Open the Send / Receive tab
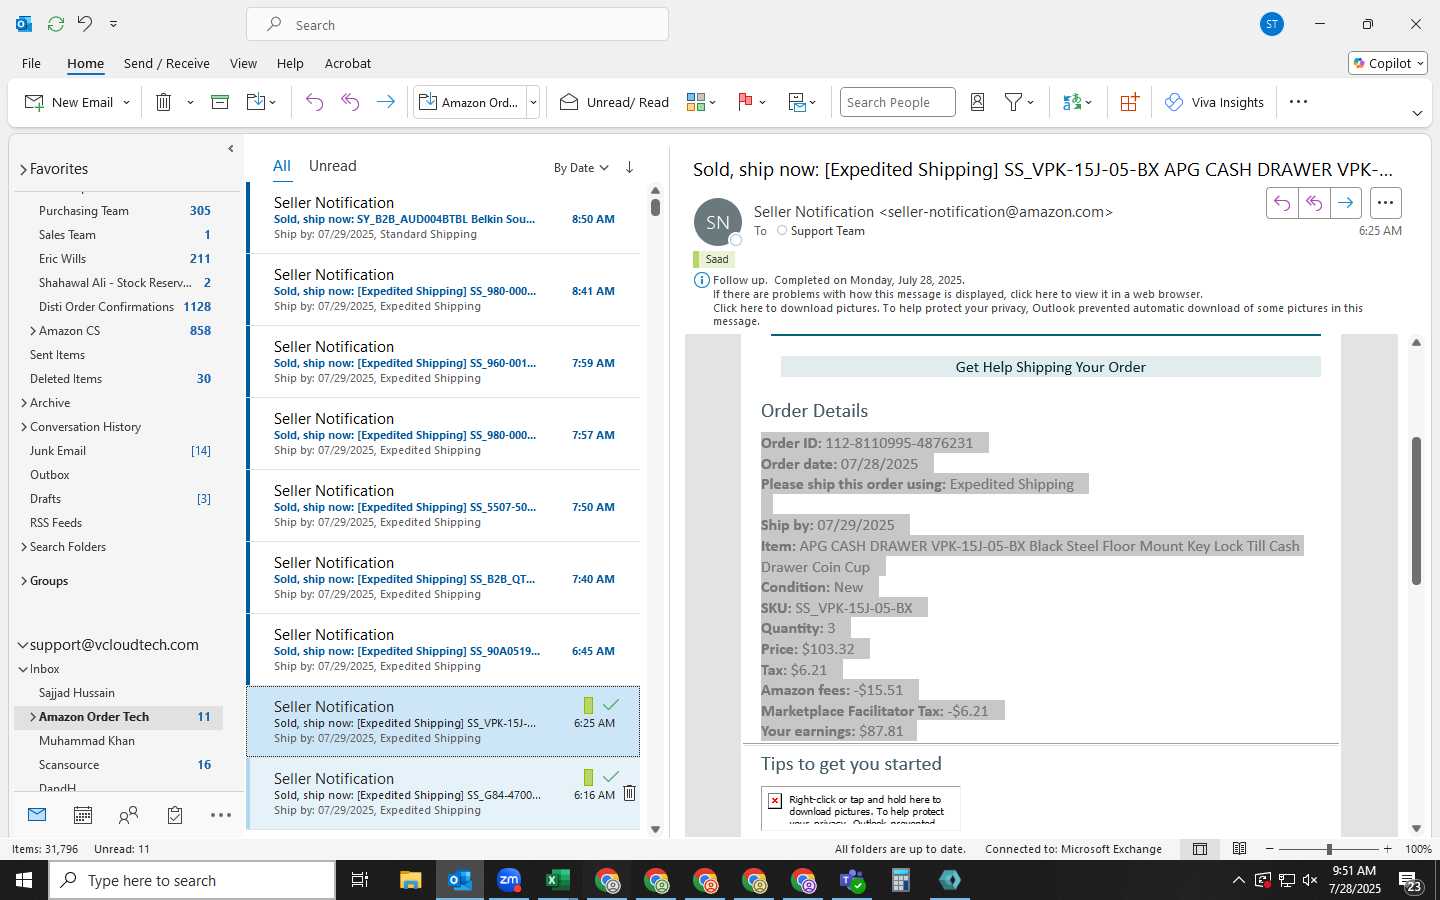 pos(167,63)
